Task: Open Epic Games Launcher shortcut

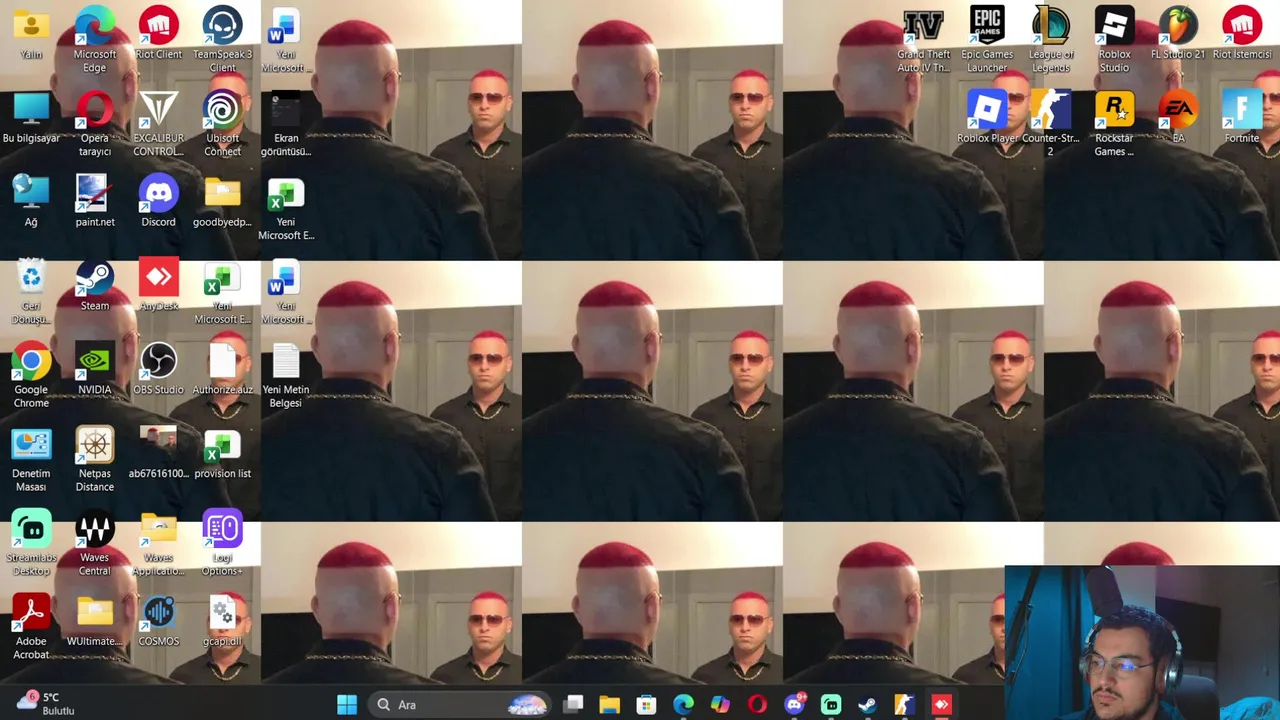Action: [987, 39]
